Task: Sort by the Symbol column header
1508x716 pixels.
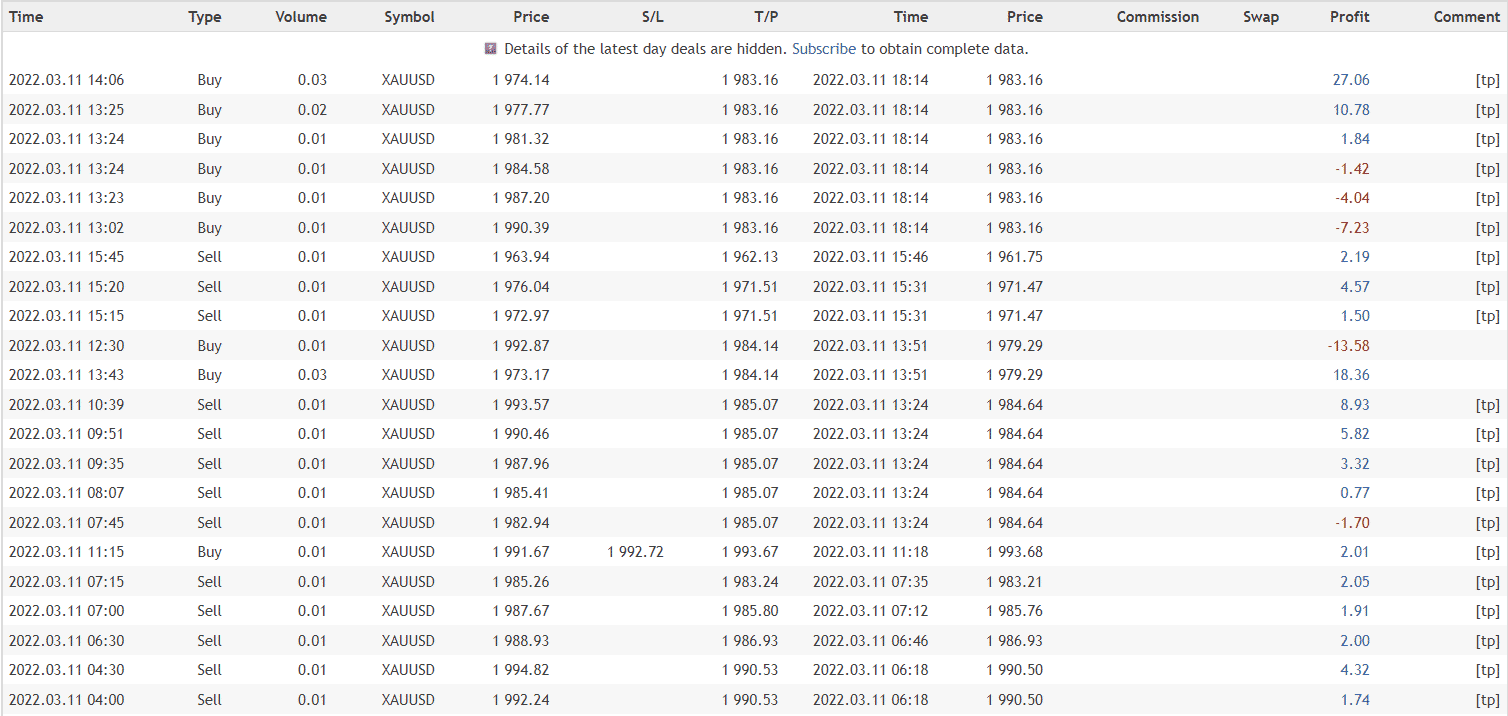Action: click(x=409, y=17)
